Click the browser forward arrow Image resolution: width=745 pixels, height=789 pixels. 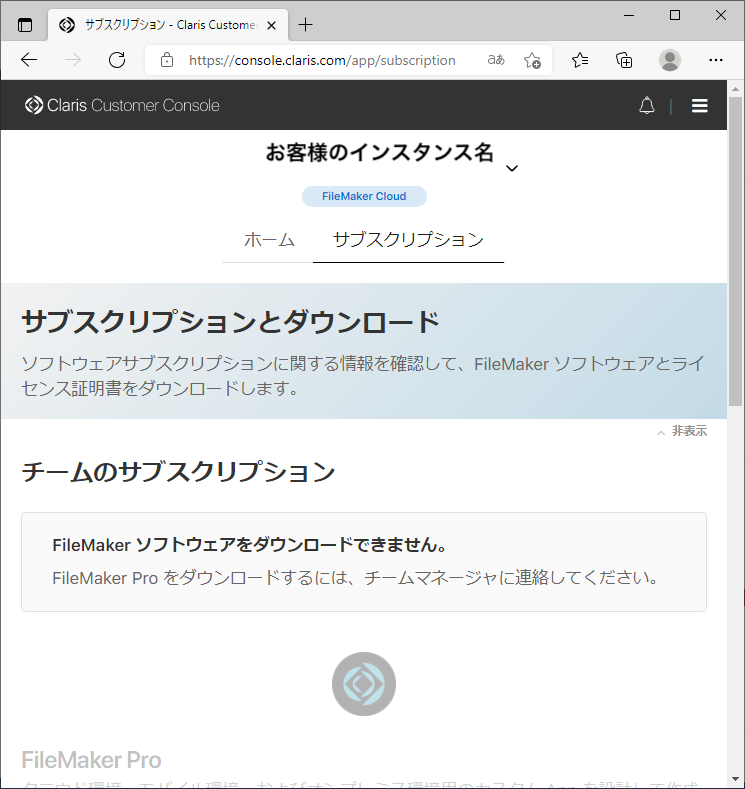click(x=73, y=60)
